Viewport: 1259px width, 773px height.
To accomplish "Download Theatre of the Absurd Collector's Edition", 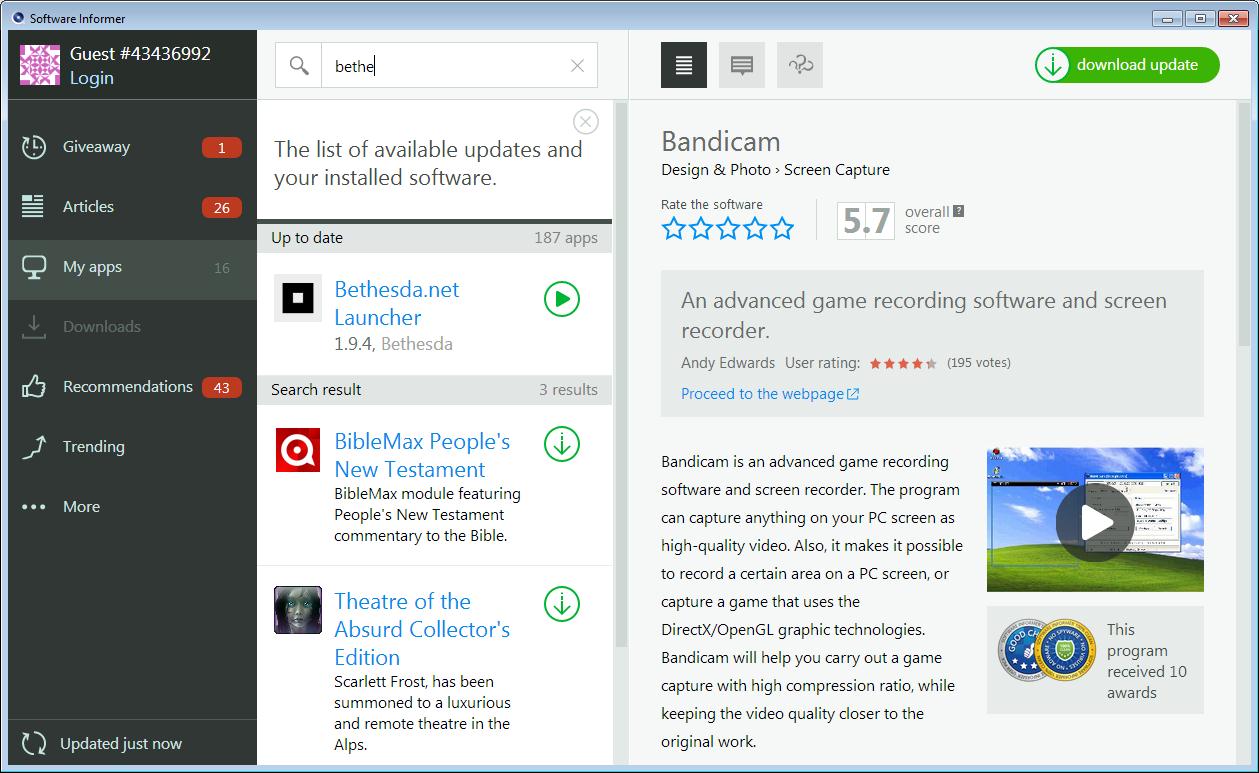I will pyautogui.click(x=561, y=604).
